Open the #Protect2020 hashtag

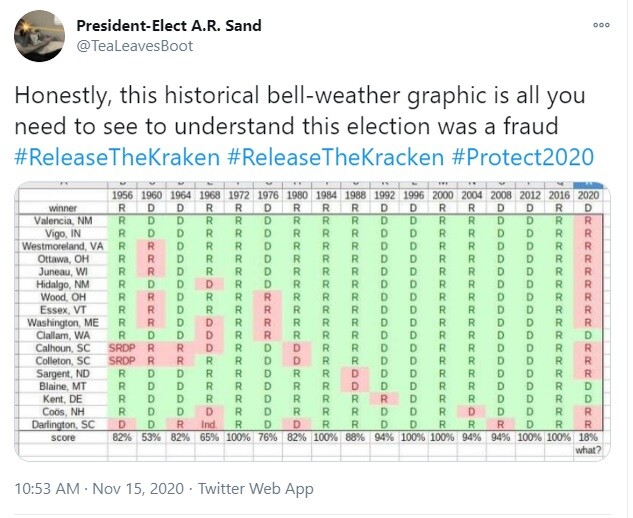(x=523, y=159)
